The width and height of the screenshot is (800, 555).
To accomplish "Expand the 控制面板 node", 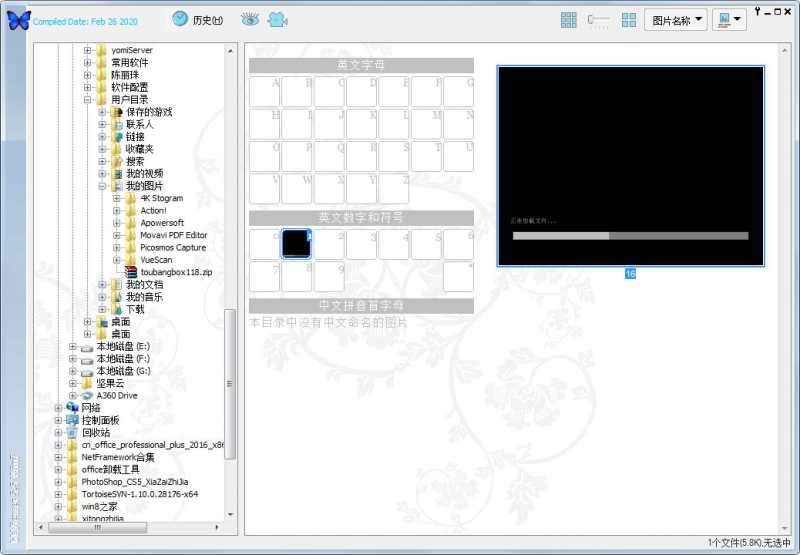I will [58, 420].
